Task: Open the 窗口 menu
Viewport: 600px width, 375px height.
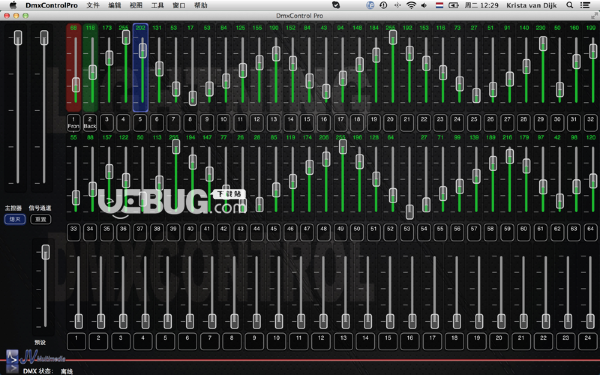Action: click(x=179, y=5)
